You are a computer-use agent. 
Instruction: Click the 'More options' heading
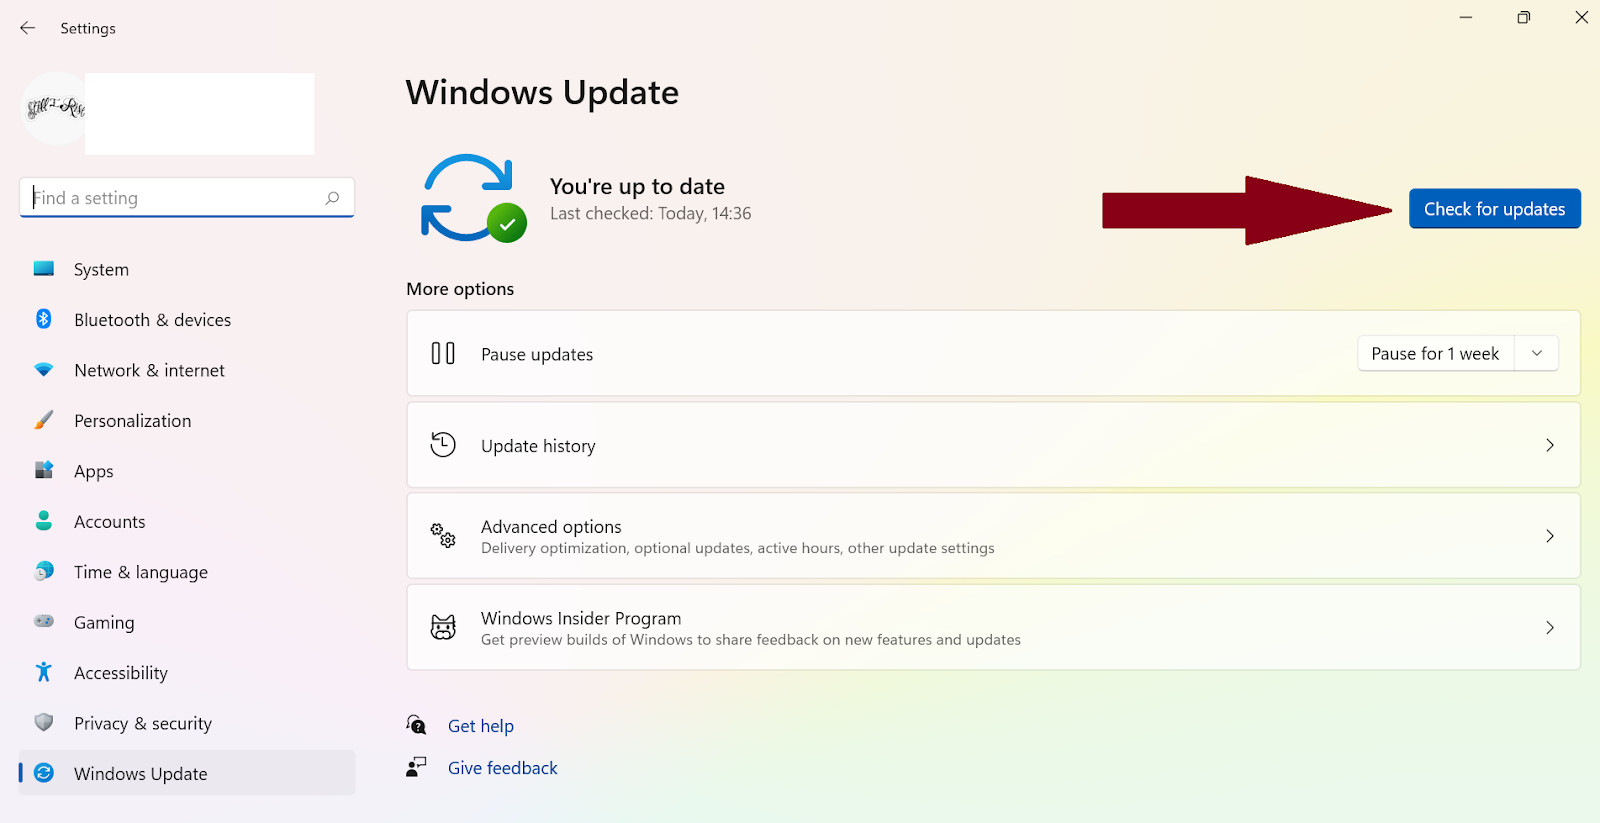click(x=460, y=289)
